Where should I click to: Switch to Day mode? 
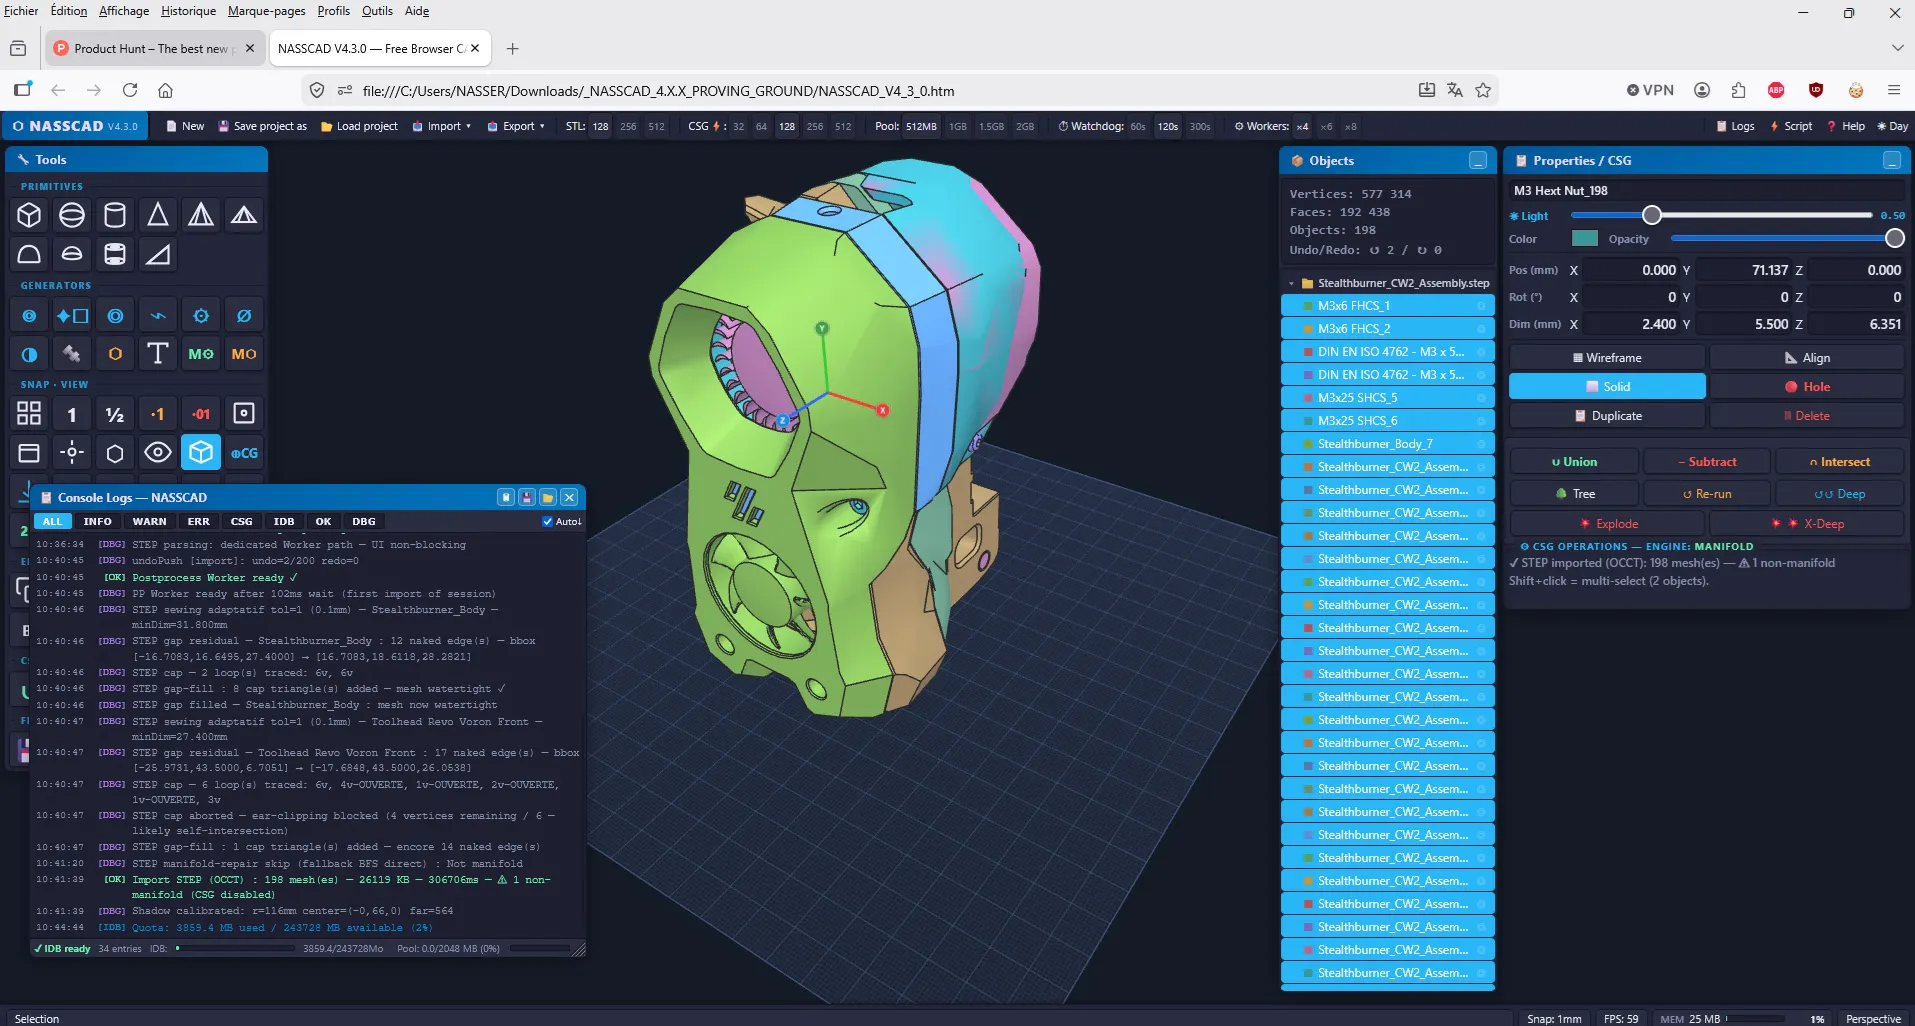coord(1892,126)
